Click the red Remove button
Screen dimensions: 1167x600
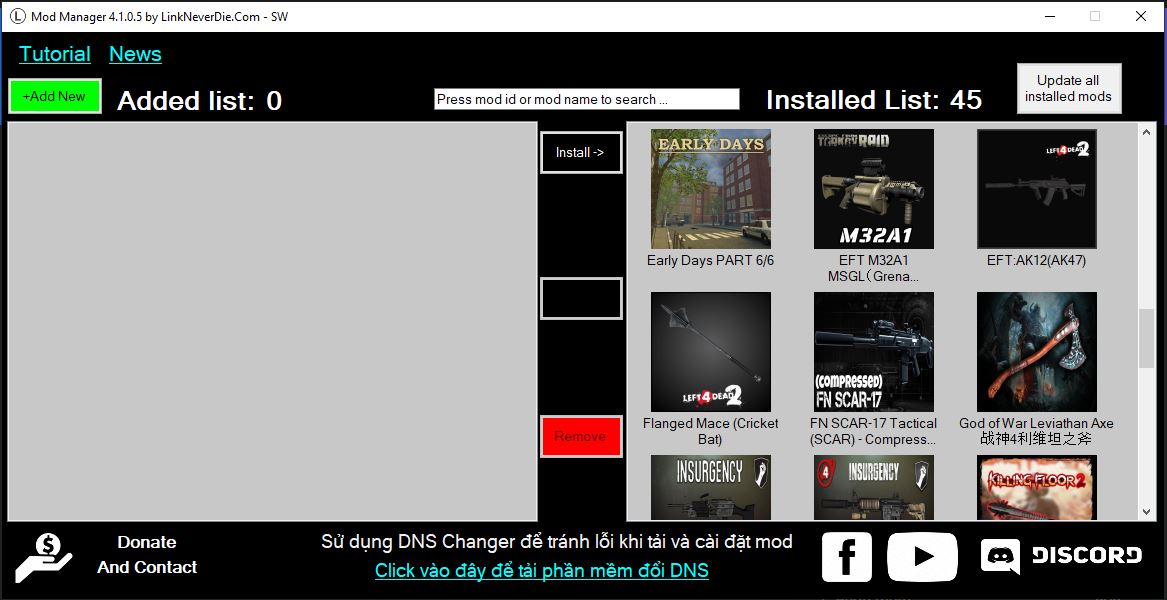click(581, 436)
